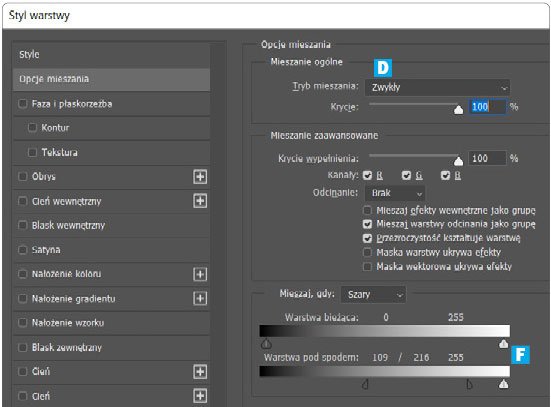Click the plus icon on last Cień row
Screen dimensions: 551x407
(200, 396)
